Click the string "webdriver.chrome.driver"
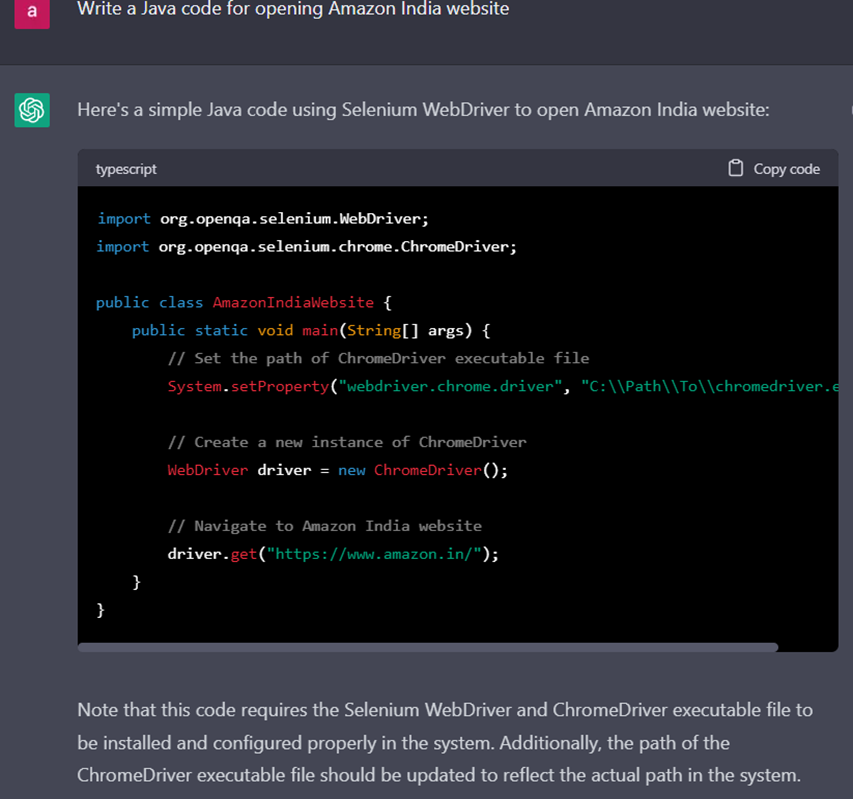The width and height of the screenshot is (853, 799). (450, 386)
